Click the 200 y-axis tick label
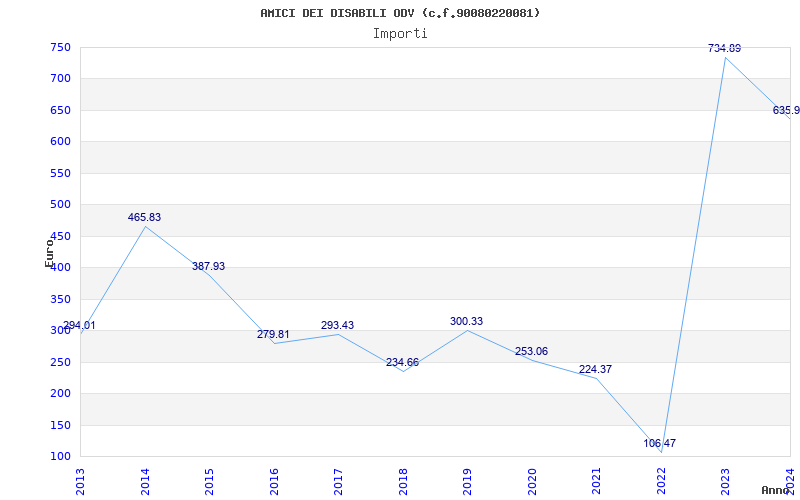 (x=60, y=393)
